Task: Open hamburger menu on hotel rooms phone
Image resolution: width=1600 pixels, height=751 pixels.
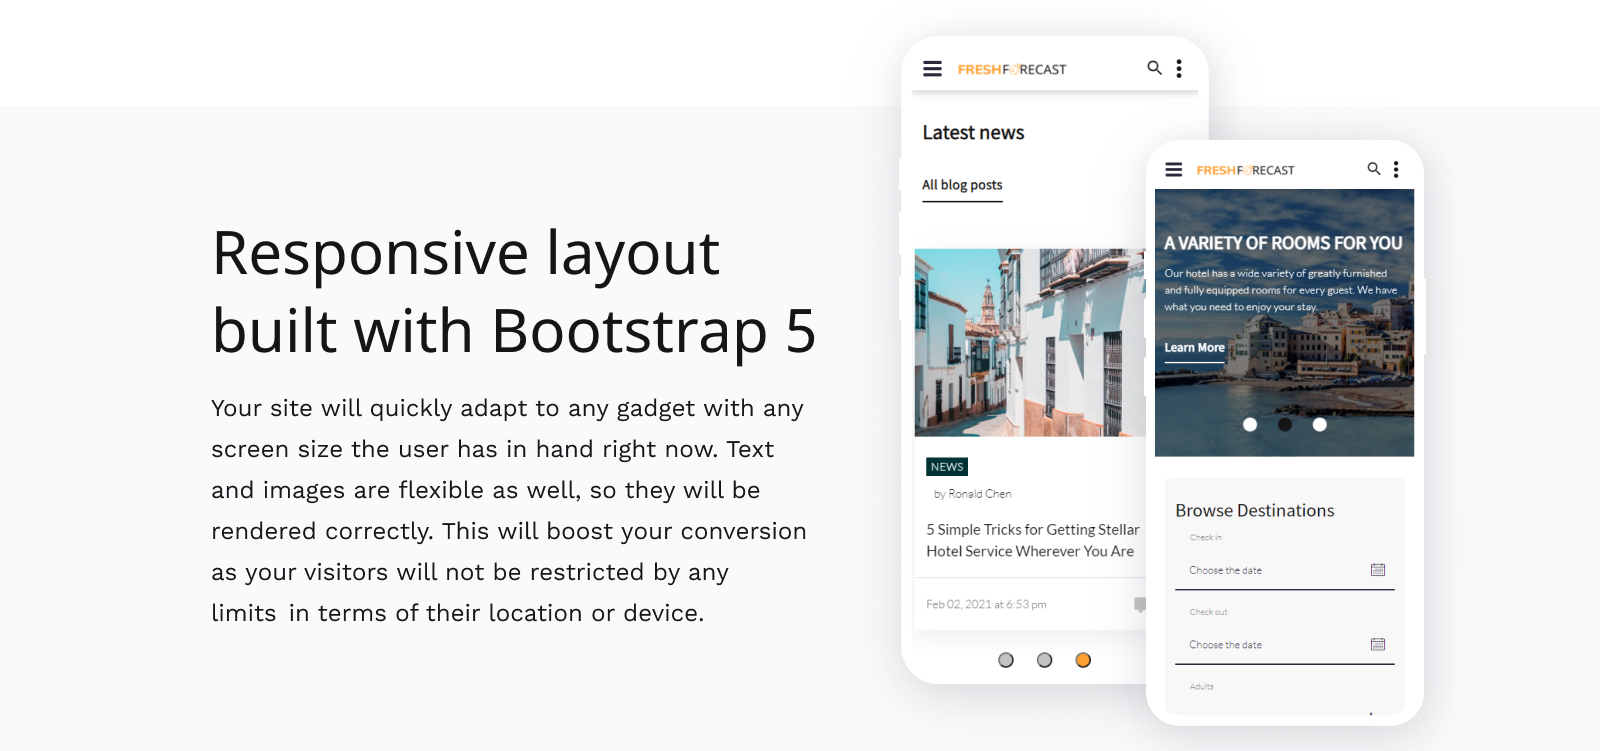Action: point(1174,170)
